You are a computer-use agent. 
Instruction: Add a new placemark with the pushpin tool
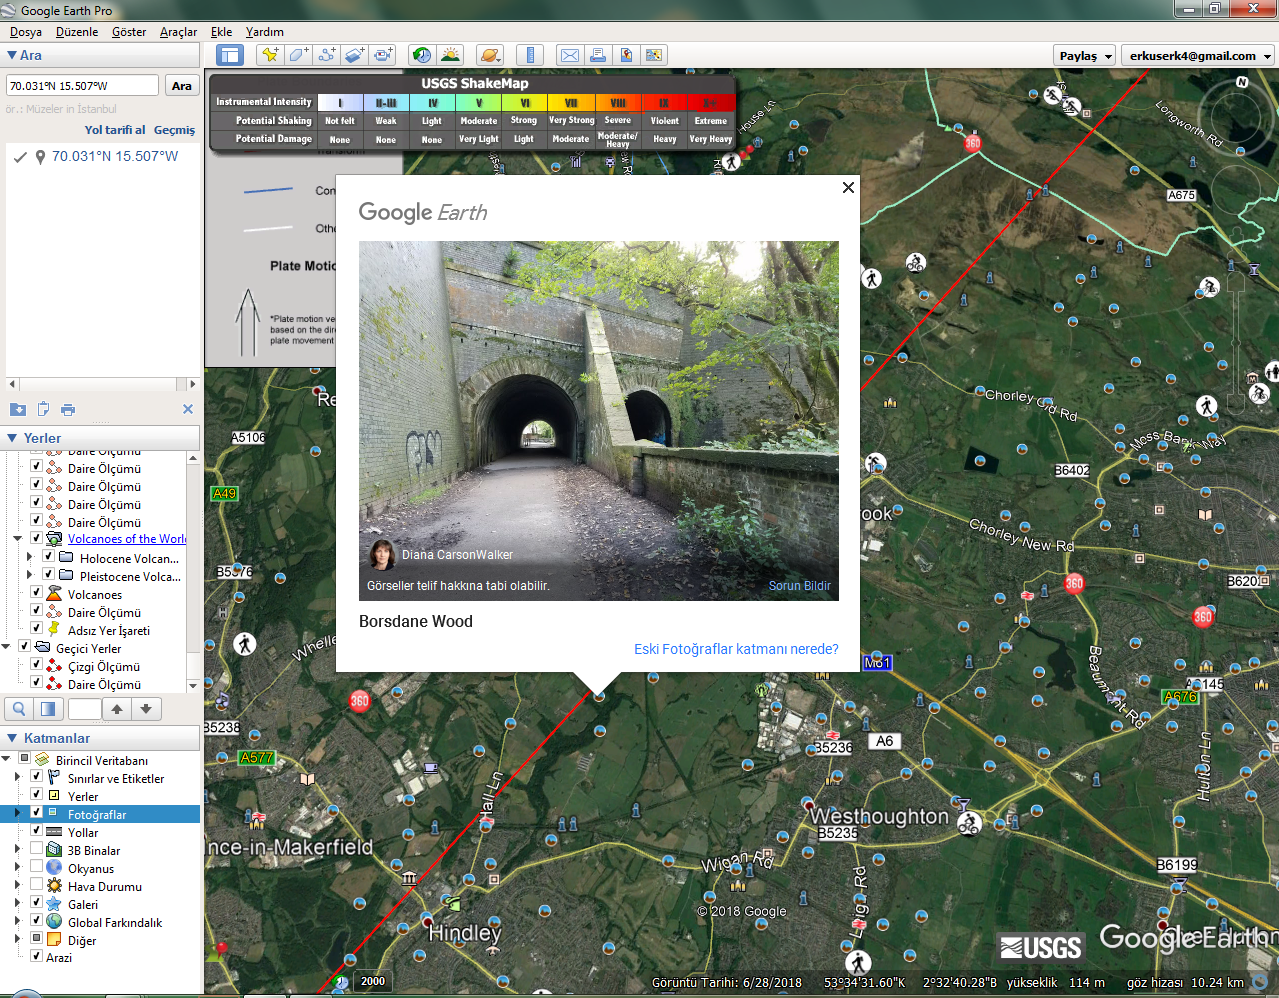pos(269,55)
